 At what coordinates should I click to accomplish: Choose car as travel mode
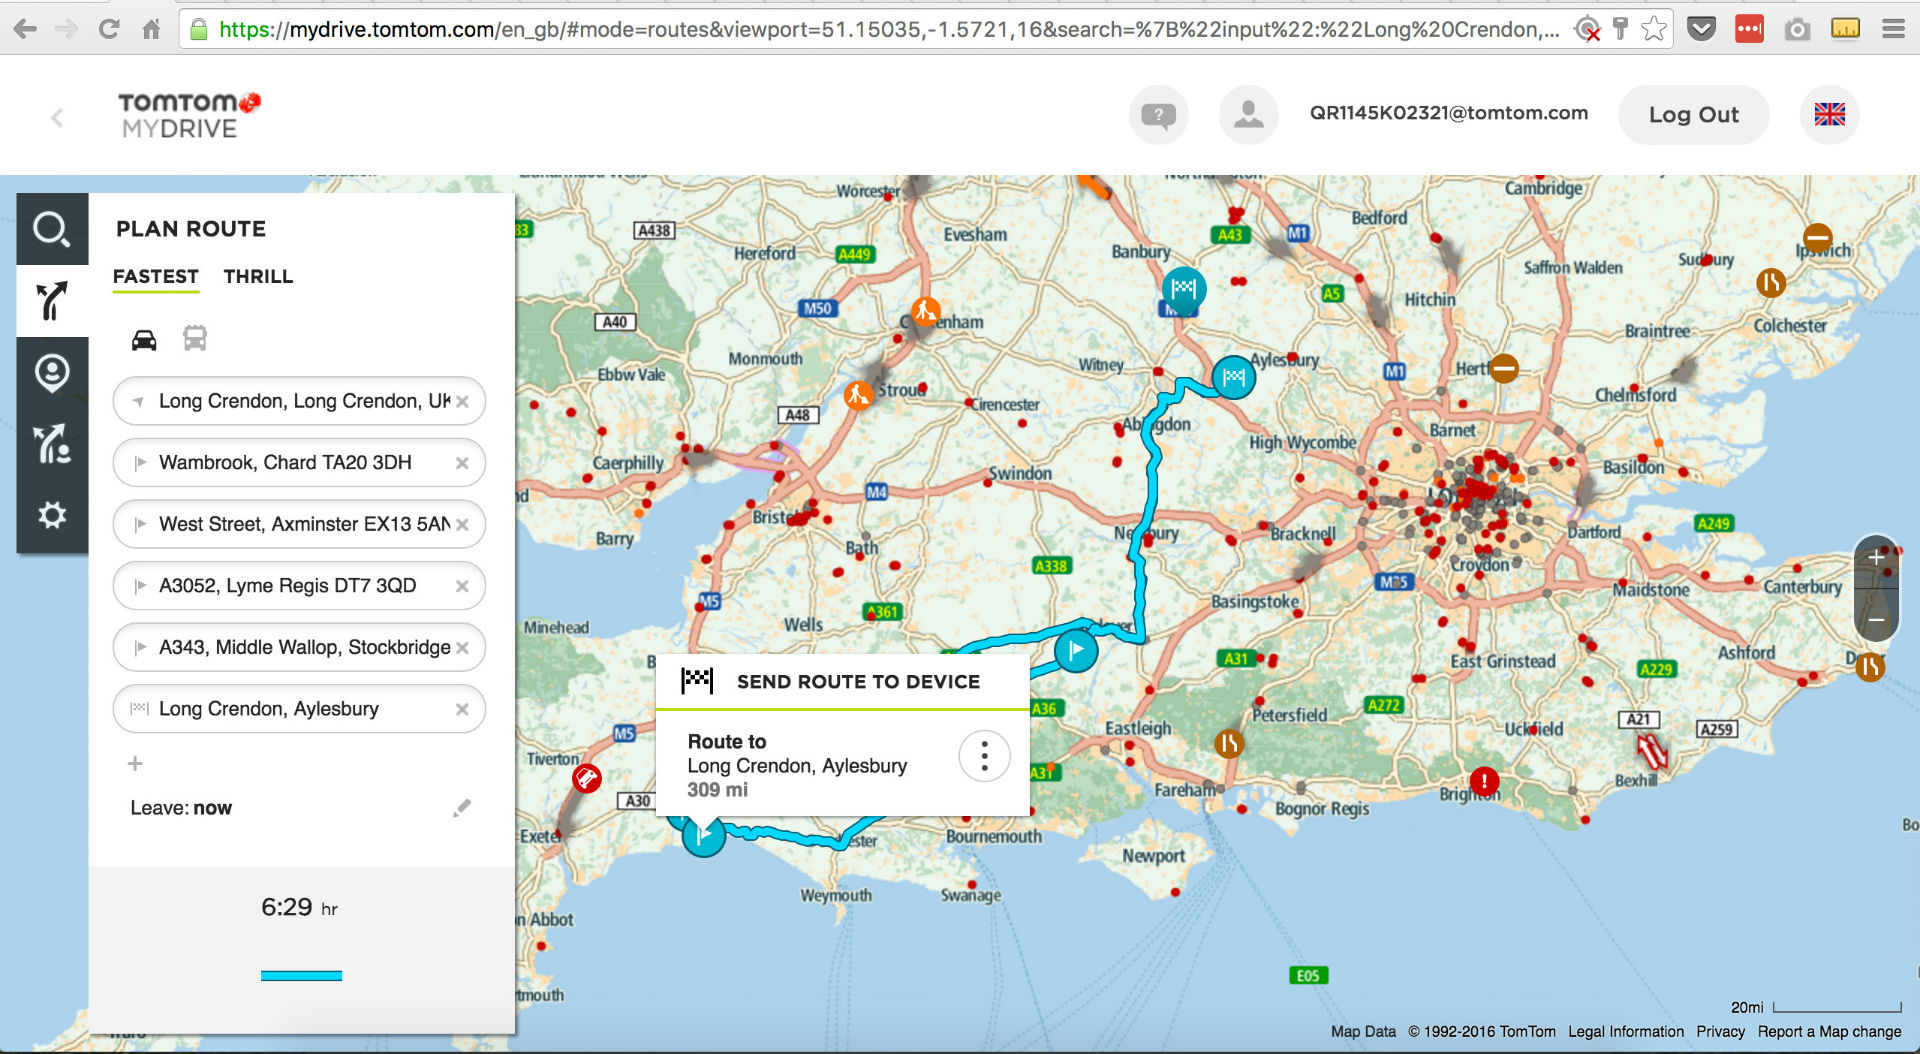tap(144, 340)
